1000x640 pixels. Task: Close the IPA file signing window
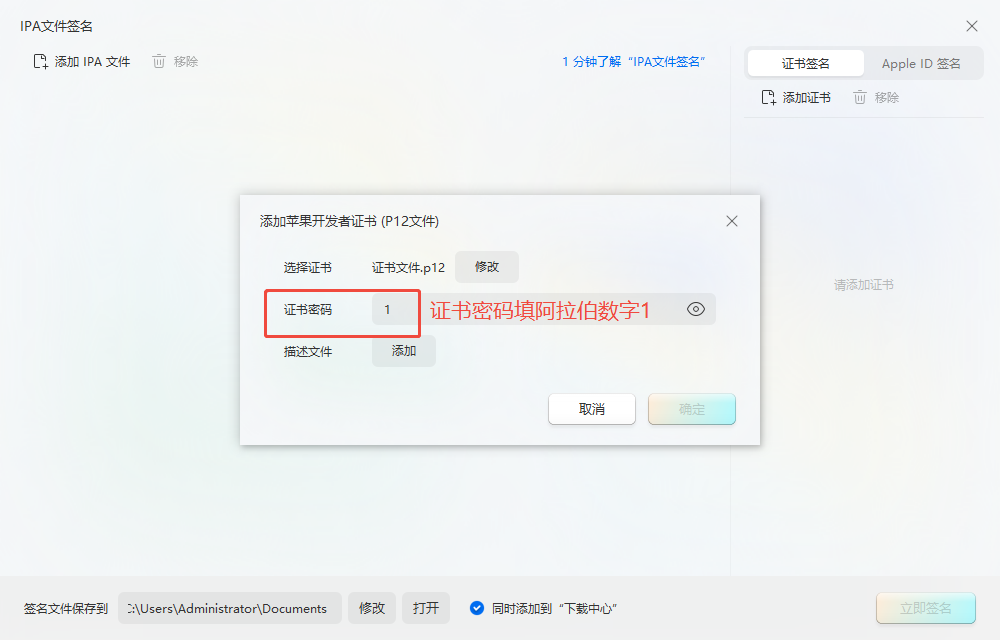click(972, 26)
